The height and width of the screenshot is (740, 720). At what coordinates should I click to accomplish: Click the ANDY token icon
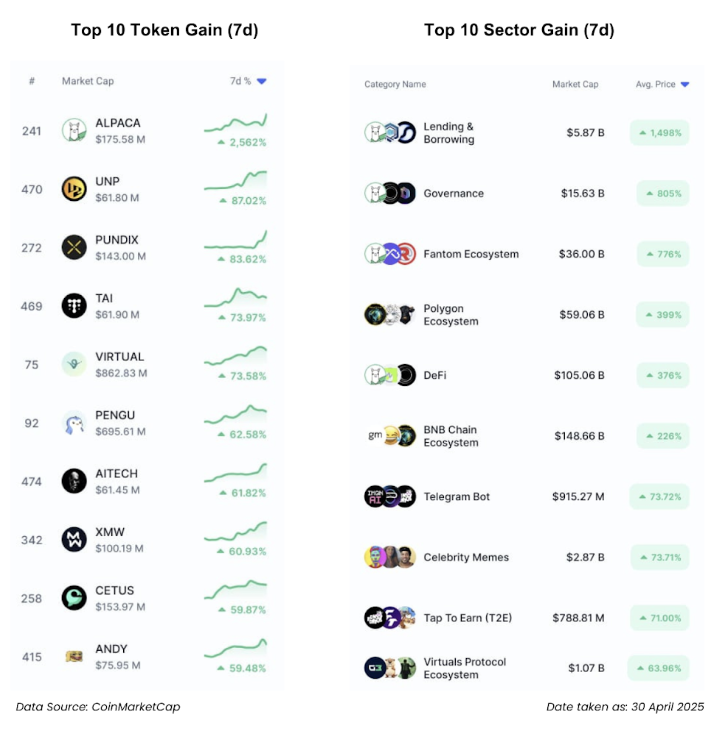[x=74, y=656]
